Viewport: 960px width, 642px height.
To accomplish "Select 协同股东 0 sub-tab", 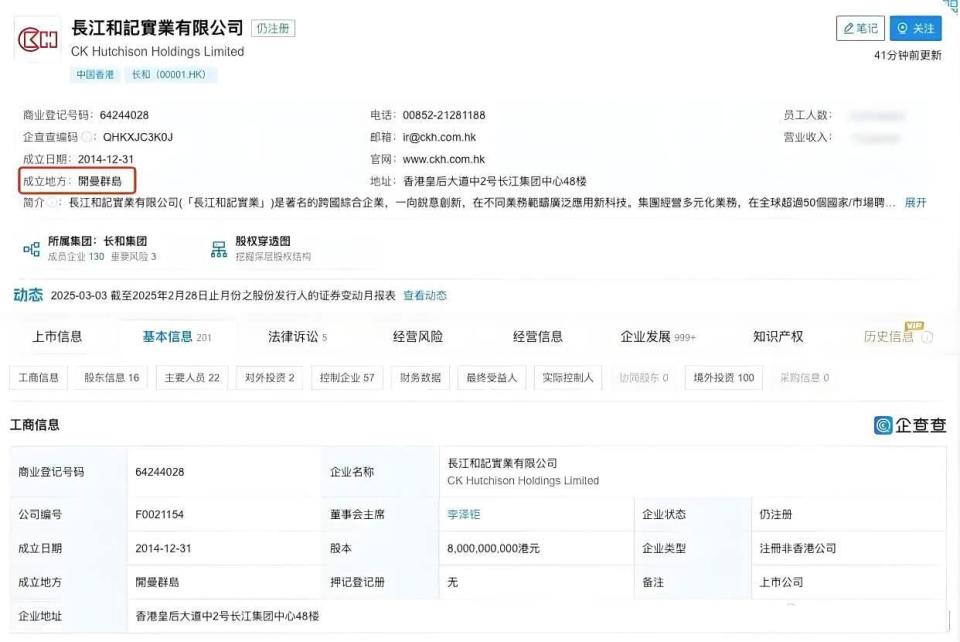I will tap(643, 378).
